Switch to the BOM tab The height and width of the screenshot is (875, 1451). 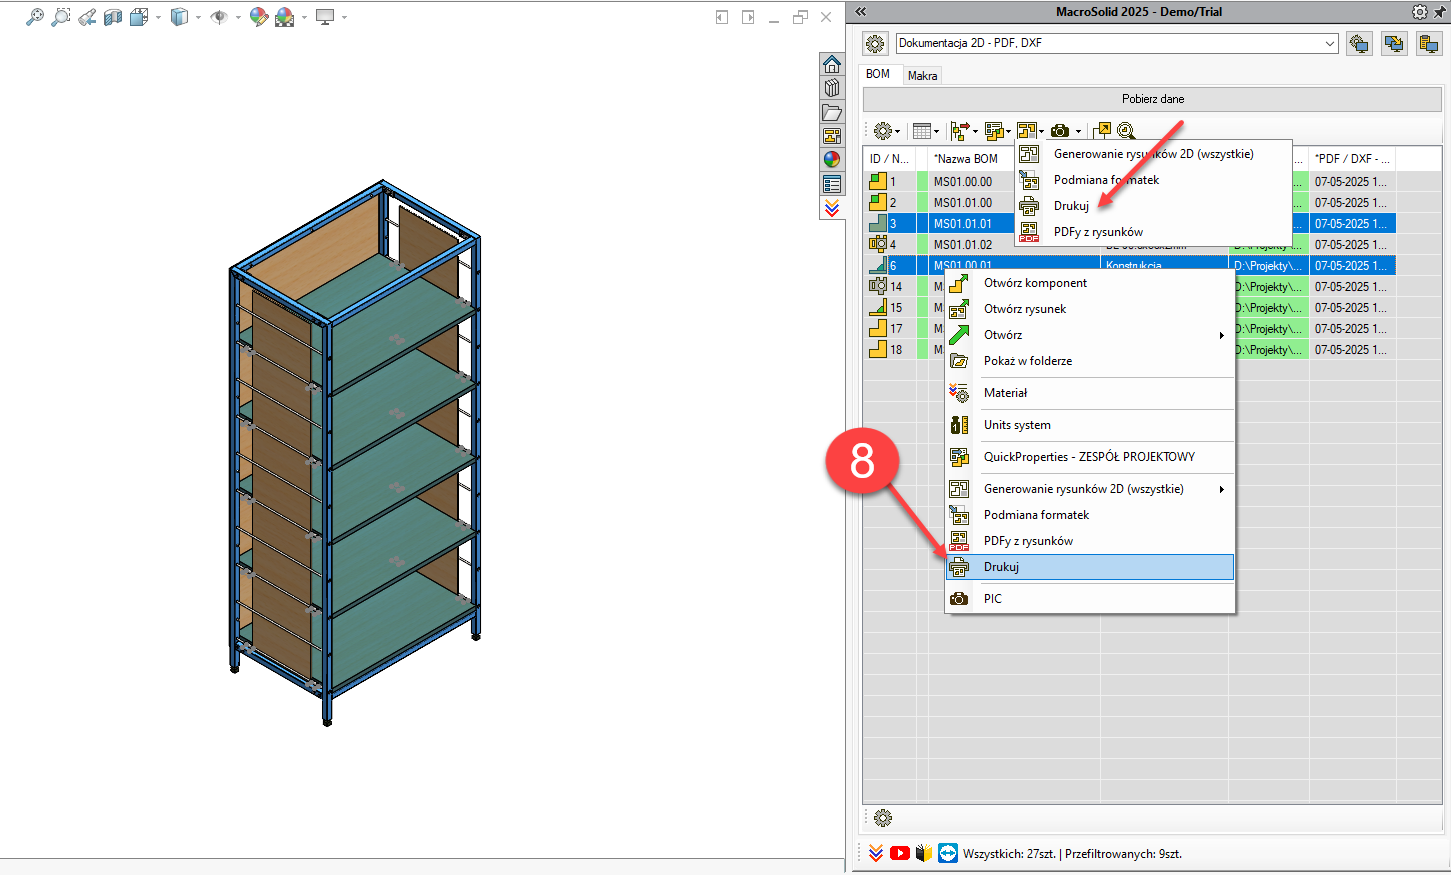click(x=878, y=74)
